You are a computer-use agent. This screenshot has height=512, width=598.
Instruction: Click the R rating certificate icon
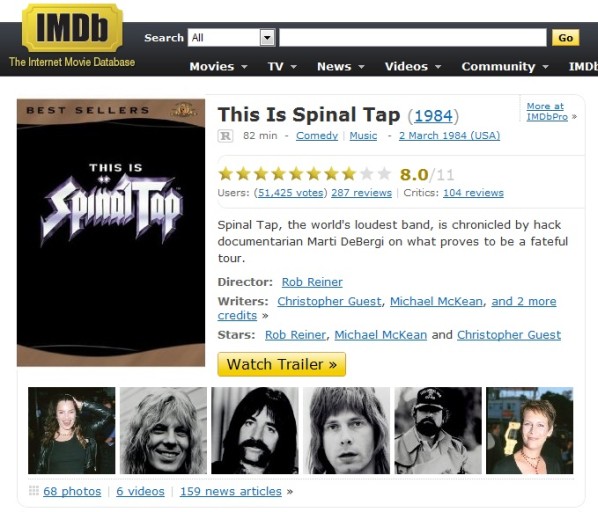coord(225,136)
